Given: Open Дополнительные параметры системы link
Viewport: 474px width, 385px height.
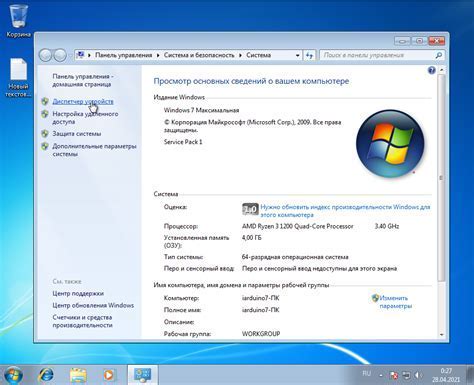Looking at the screenshot, I should click(94, 150).
